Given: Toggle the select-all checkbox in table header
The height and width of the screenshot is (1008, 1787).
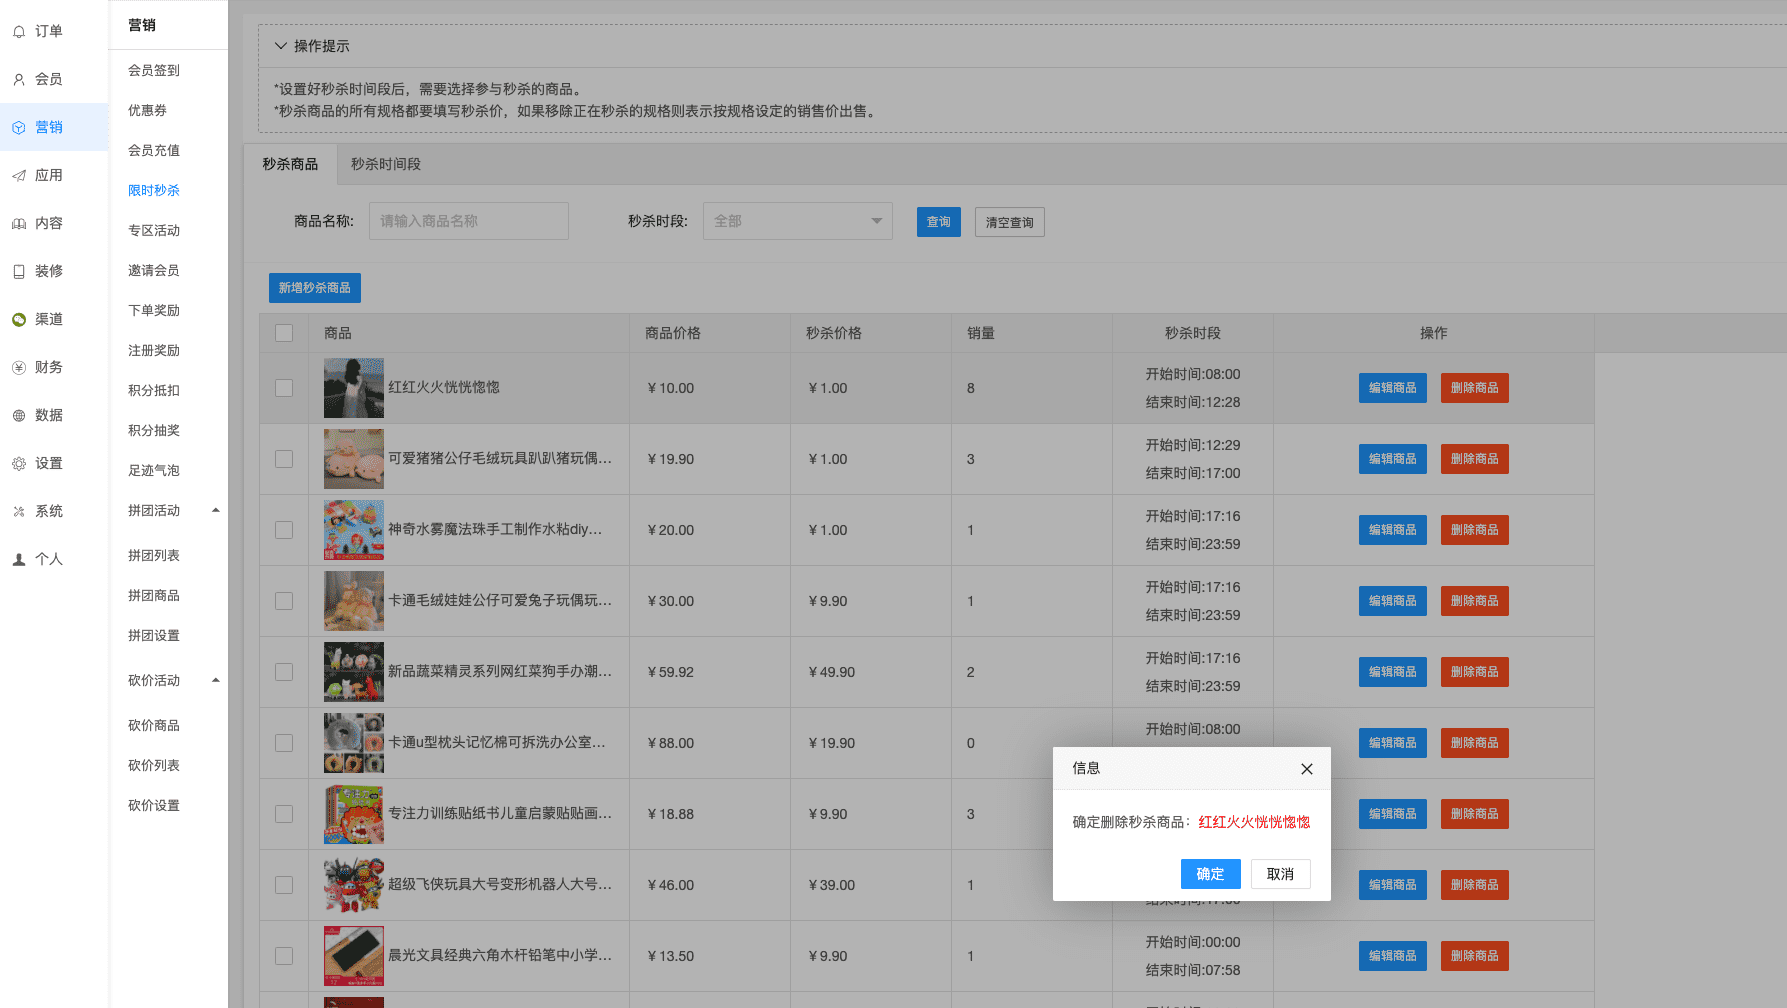Looking at the screenshot, I should coord(284,333).
